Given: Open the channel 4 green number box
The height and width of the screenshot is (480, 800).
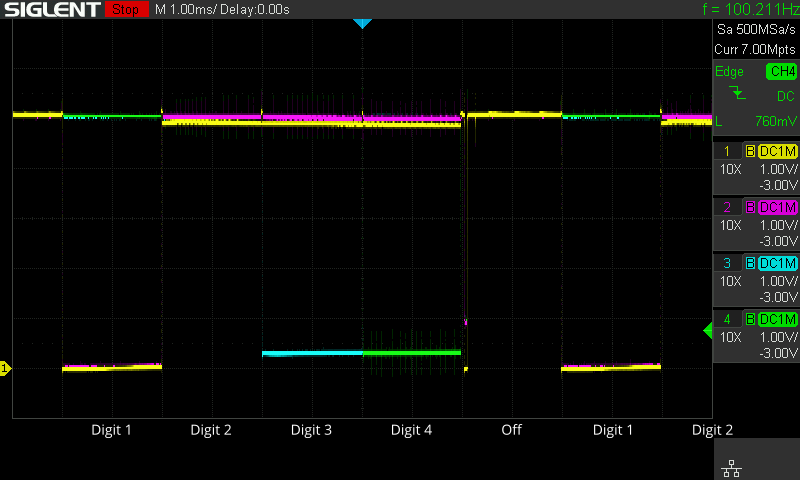Looking at the screenshot, I should coord(727,319).
